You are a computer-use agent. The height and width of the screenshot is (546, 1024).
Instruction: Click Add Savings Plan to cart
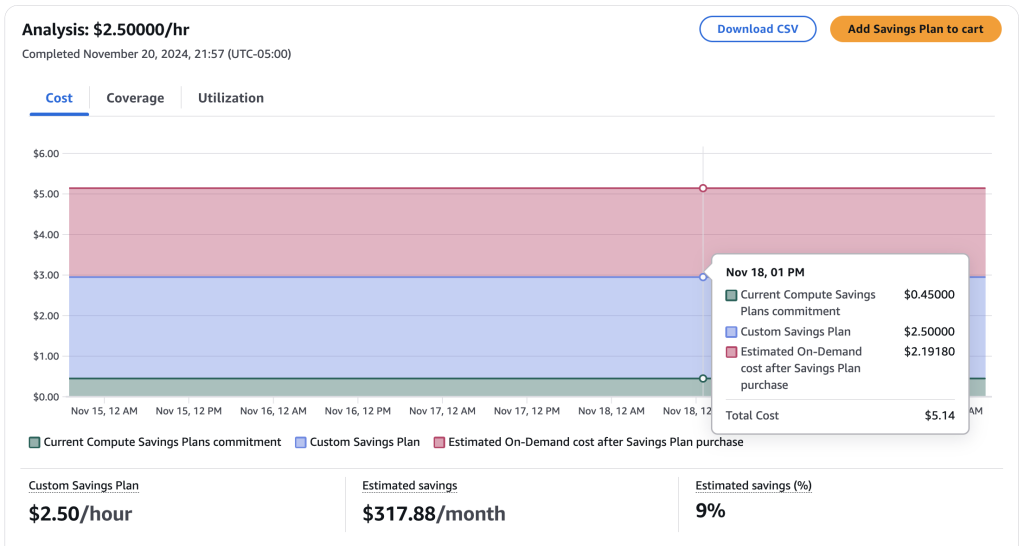[x=915, y=29]
